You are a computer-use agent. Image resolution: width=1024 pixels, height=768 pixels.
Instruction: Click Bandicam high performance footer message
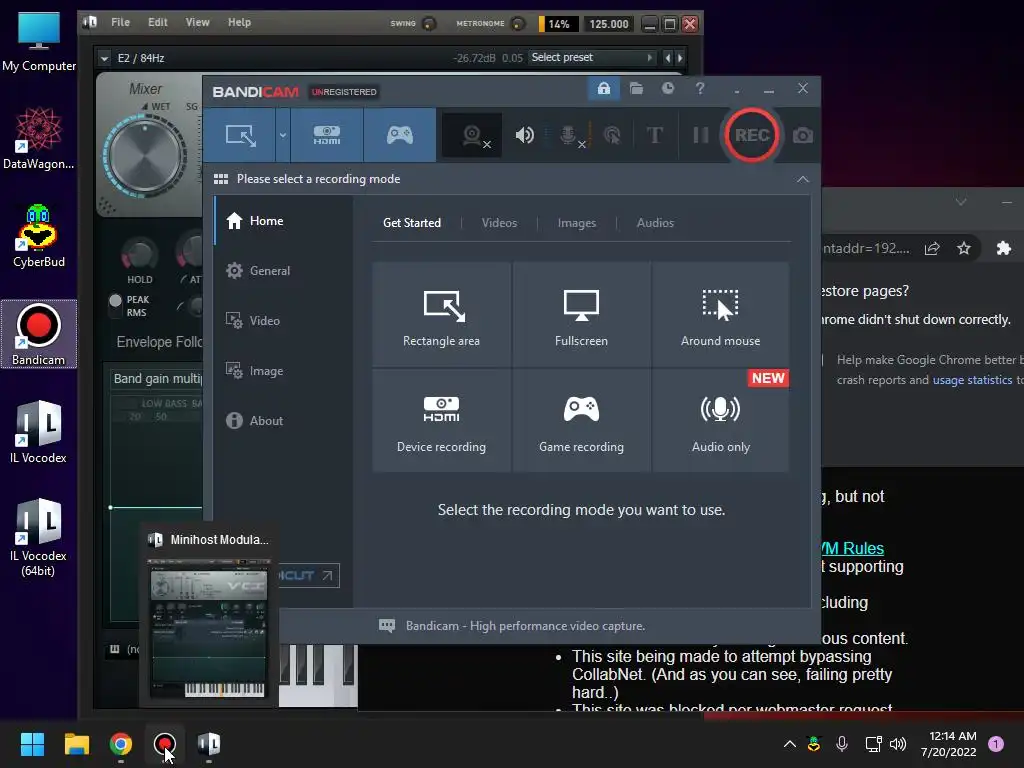pyautogui.click(x=525, y=626)
